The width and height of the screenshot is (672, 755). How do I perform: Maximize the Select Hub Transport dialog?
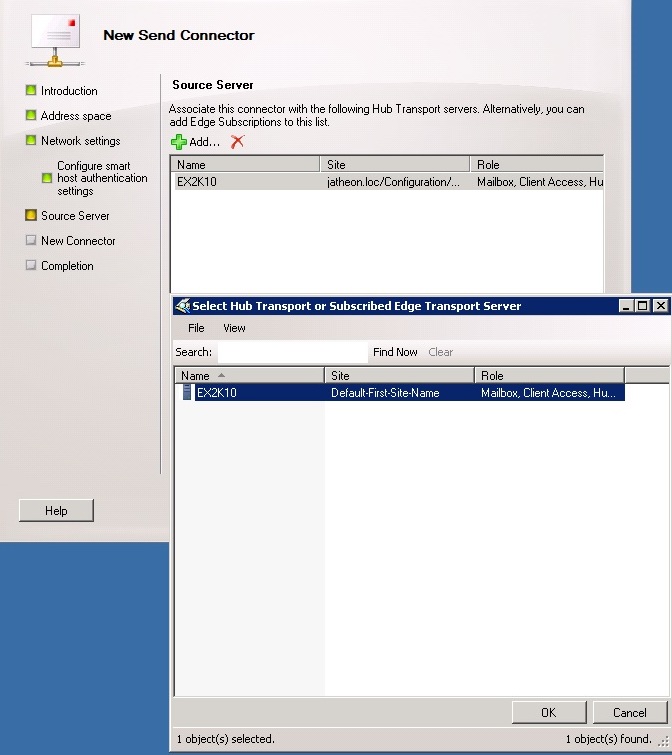[643, 306]
